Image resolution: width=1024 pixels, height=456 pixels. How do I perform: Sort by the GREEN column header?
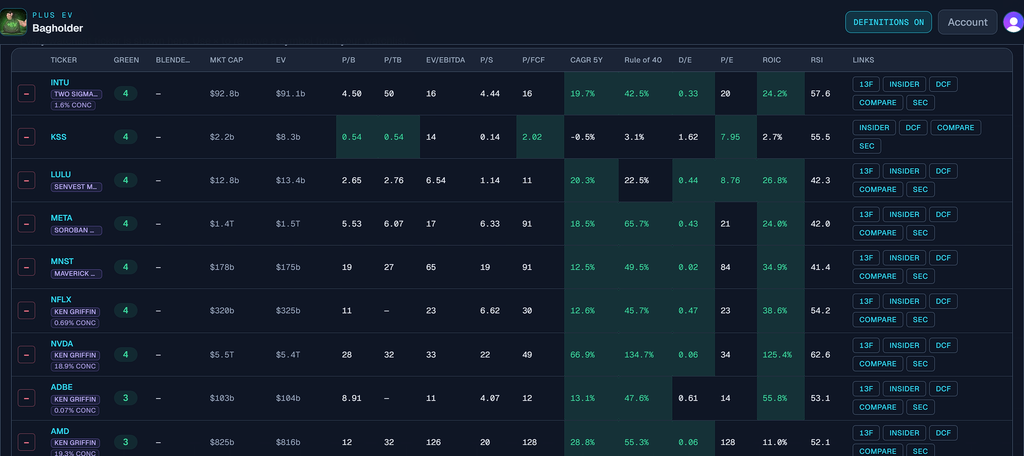pyautogui.click(x=126, y=60)
